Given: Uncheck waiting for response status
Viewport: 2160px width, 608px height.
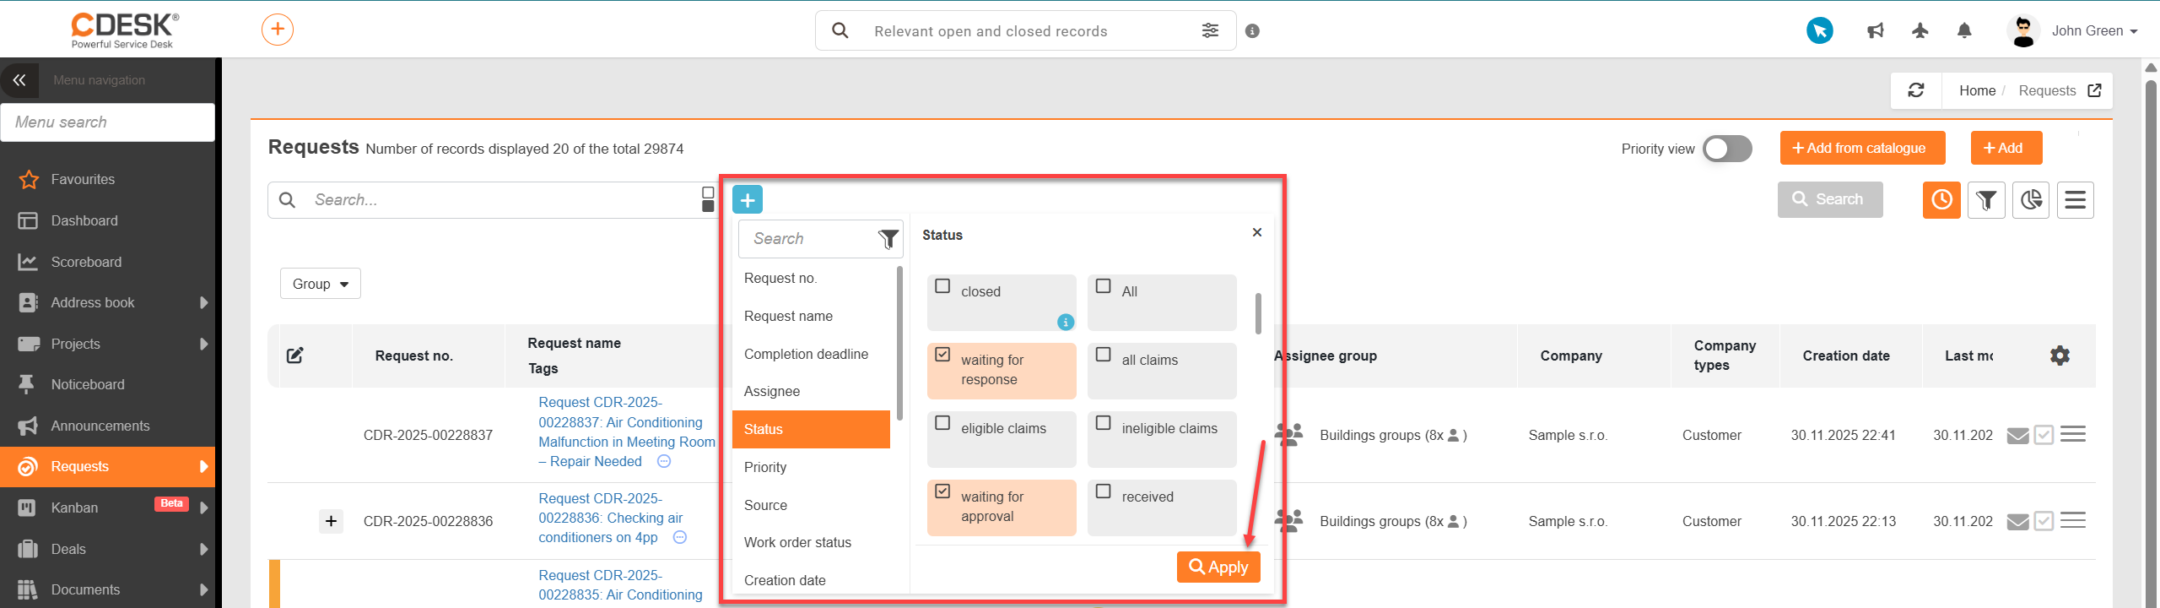Looking at the screenshot, I should 942,354.
